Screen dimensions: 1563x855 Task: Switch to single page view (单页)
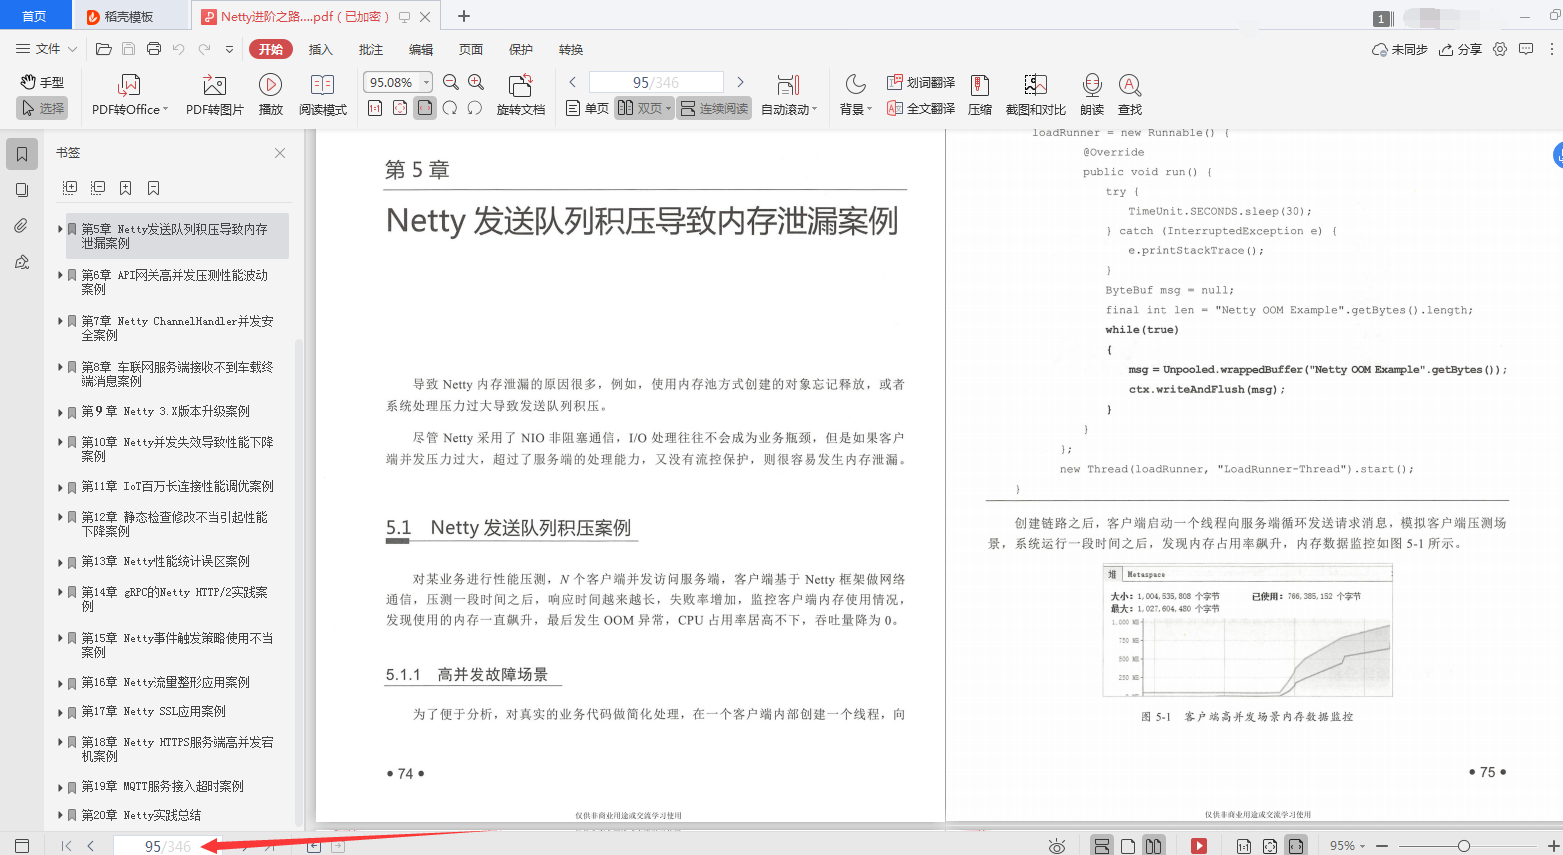587,108
